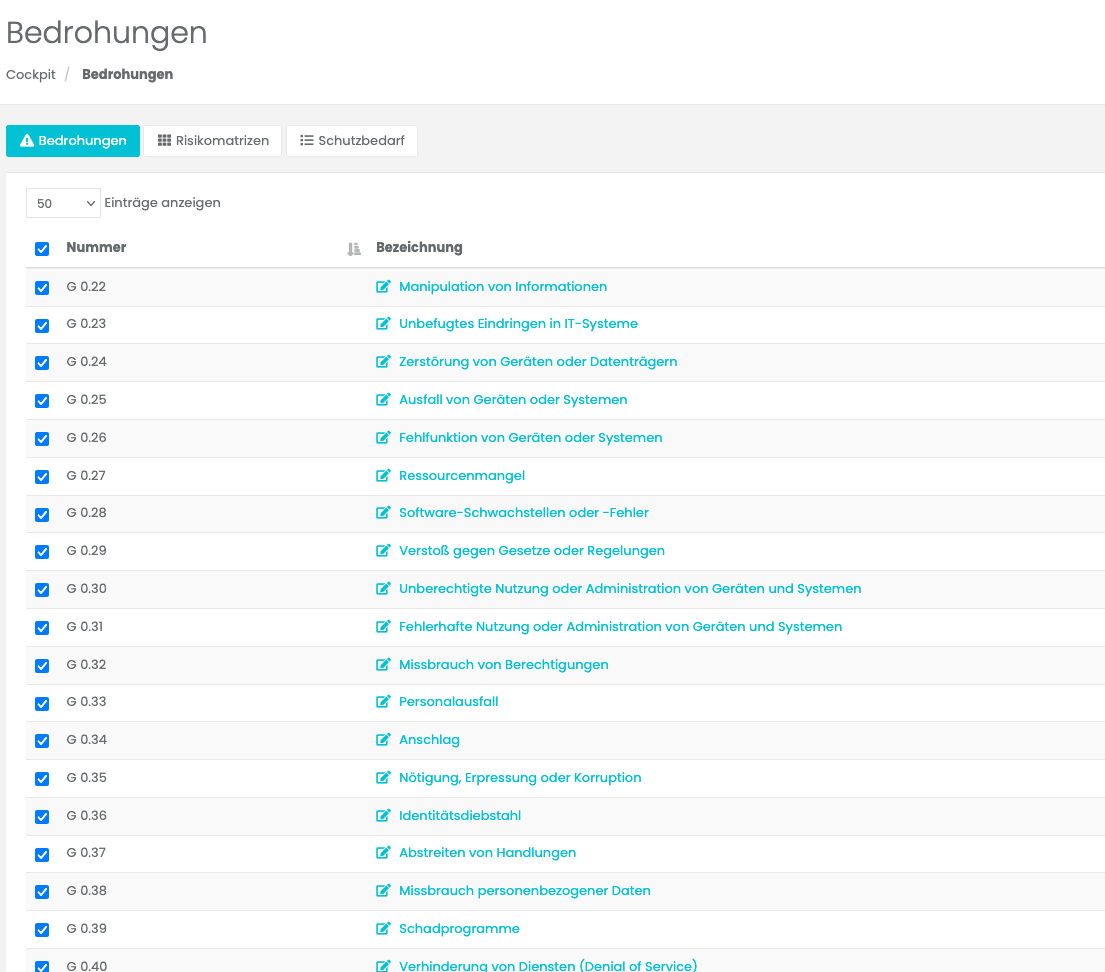Click the G 0.31 number cell

(85, 627)
